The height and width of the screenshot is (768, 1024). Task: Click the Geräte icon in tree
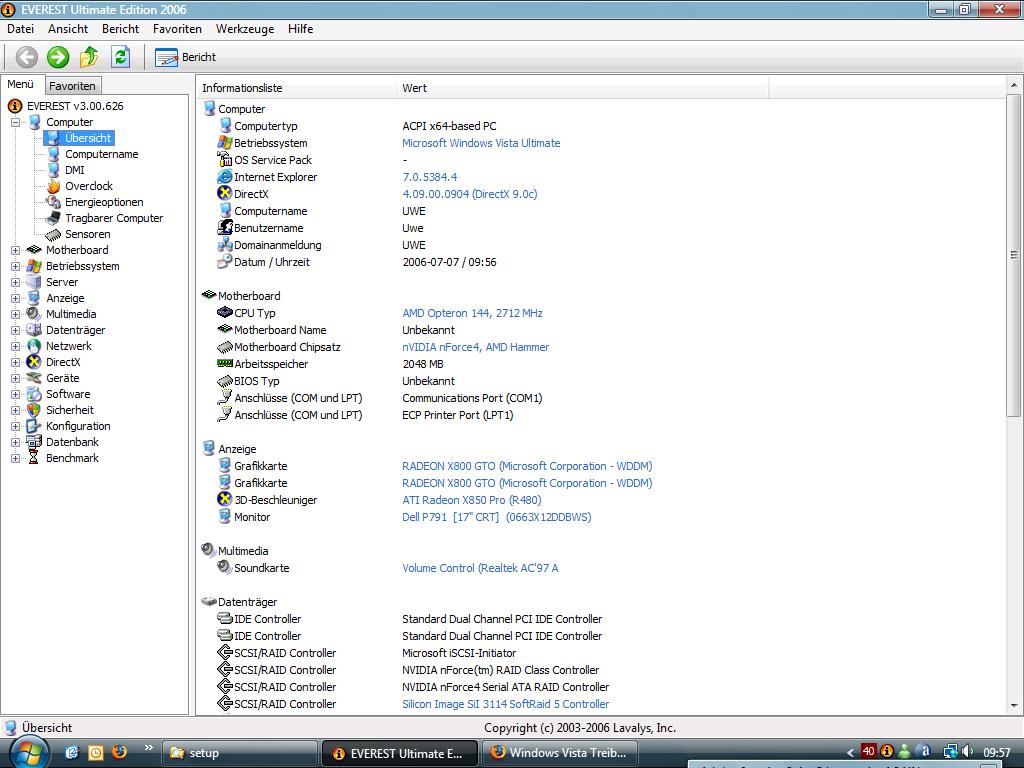(34, 378)
